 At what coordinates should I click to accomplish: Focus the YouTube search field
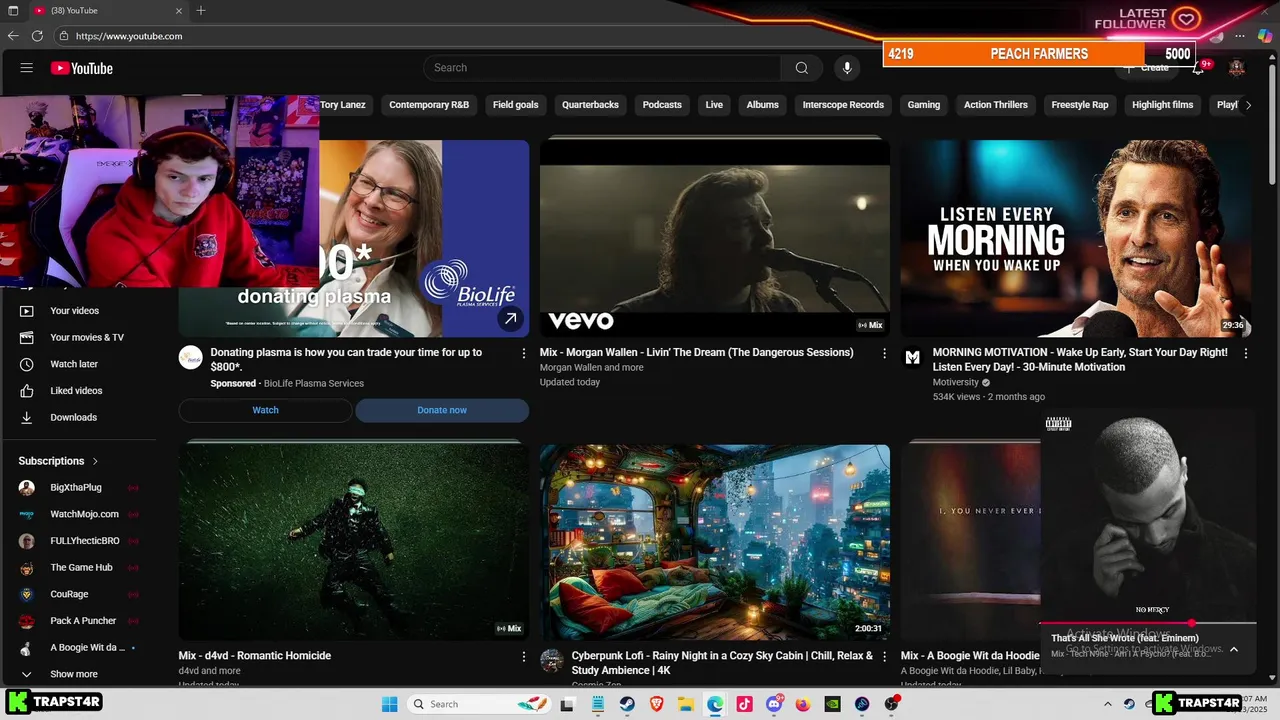[602, 68]
